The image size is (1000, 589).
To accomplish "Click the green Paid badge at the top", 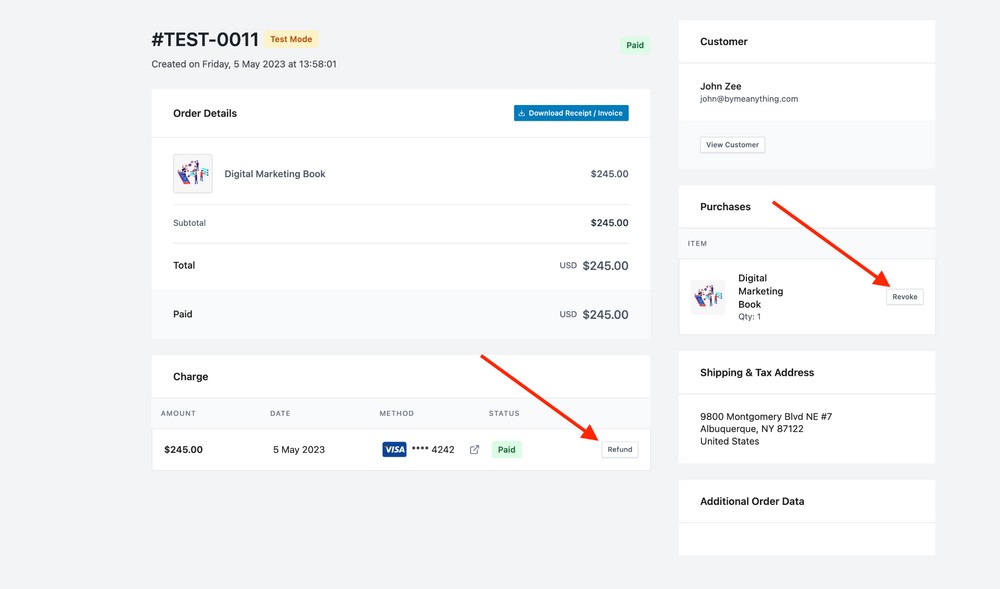I will (x=635, y=44).
